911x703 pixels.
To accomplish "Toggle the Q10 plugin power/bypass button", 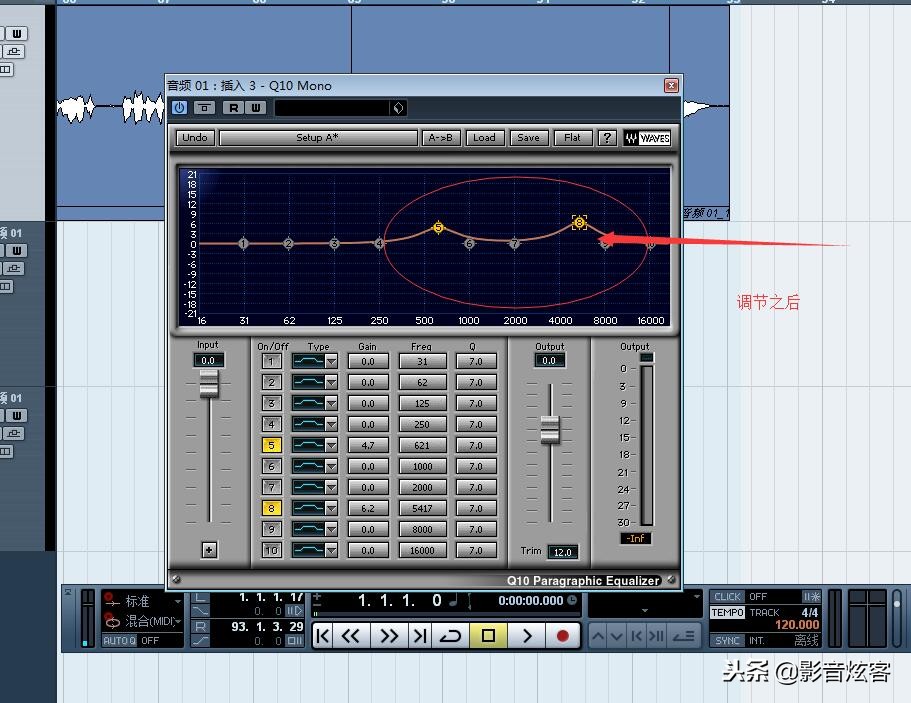I will pyautogui.click(x=180, y=107).
